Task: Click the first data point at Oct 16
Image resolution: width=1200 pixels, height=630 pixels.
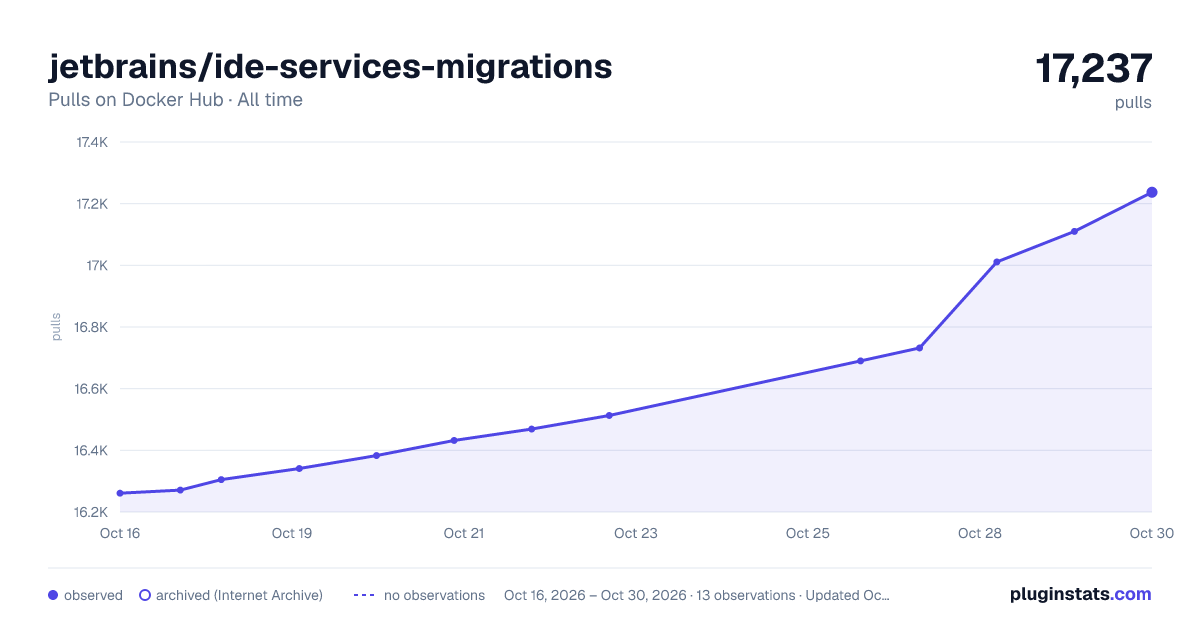Action: click(120, 493)
